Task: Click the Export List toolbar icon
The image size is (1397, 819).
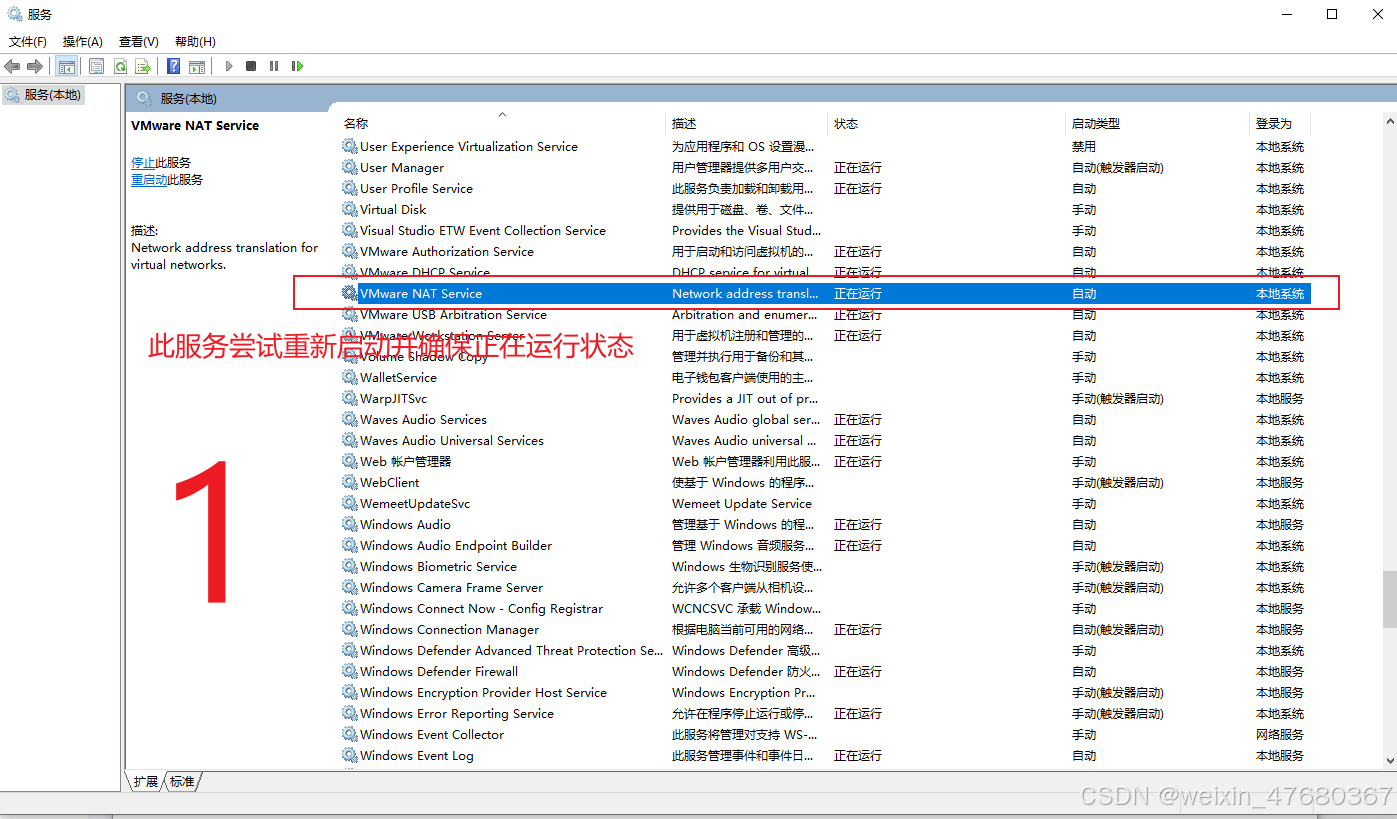Action: tap(143, 66)
